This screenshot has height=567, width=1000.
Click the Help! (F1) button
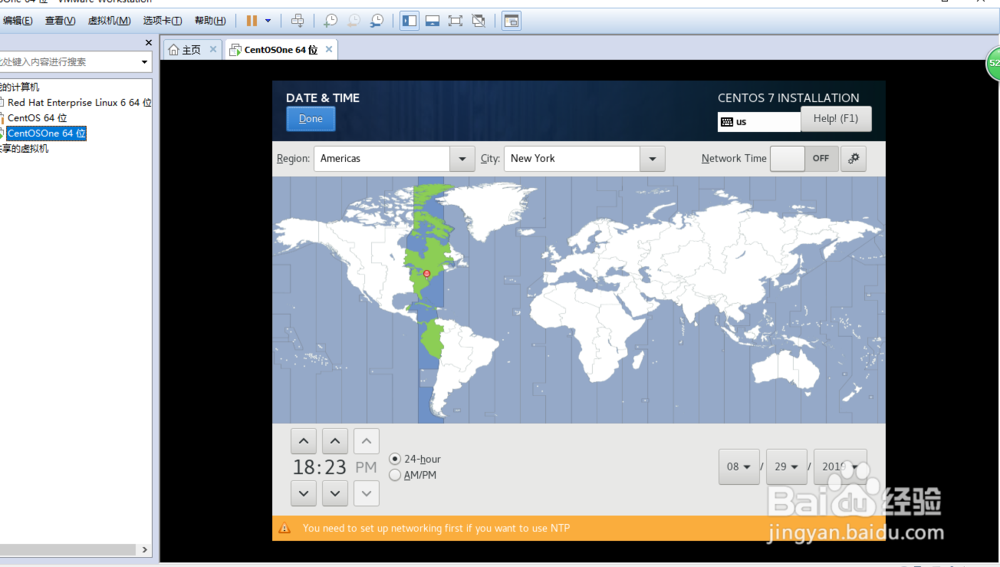835,119
